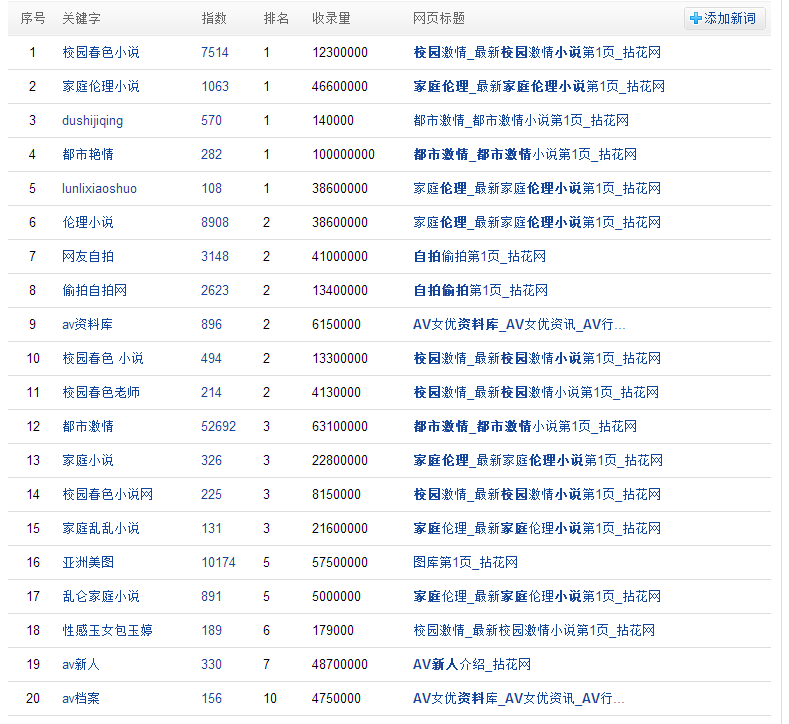789x724 pixels.
Task: Select the 网页标题 column header
Action: tap(439, 19)
